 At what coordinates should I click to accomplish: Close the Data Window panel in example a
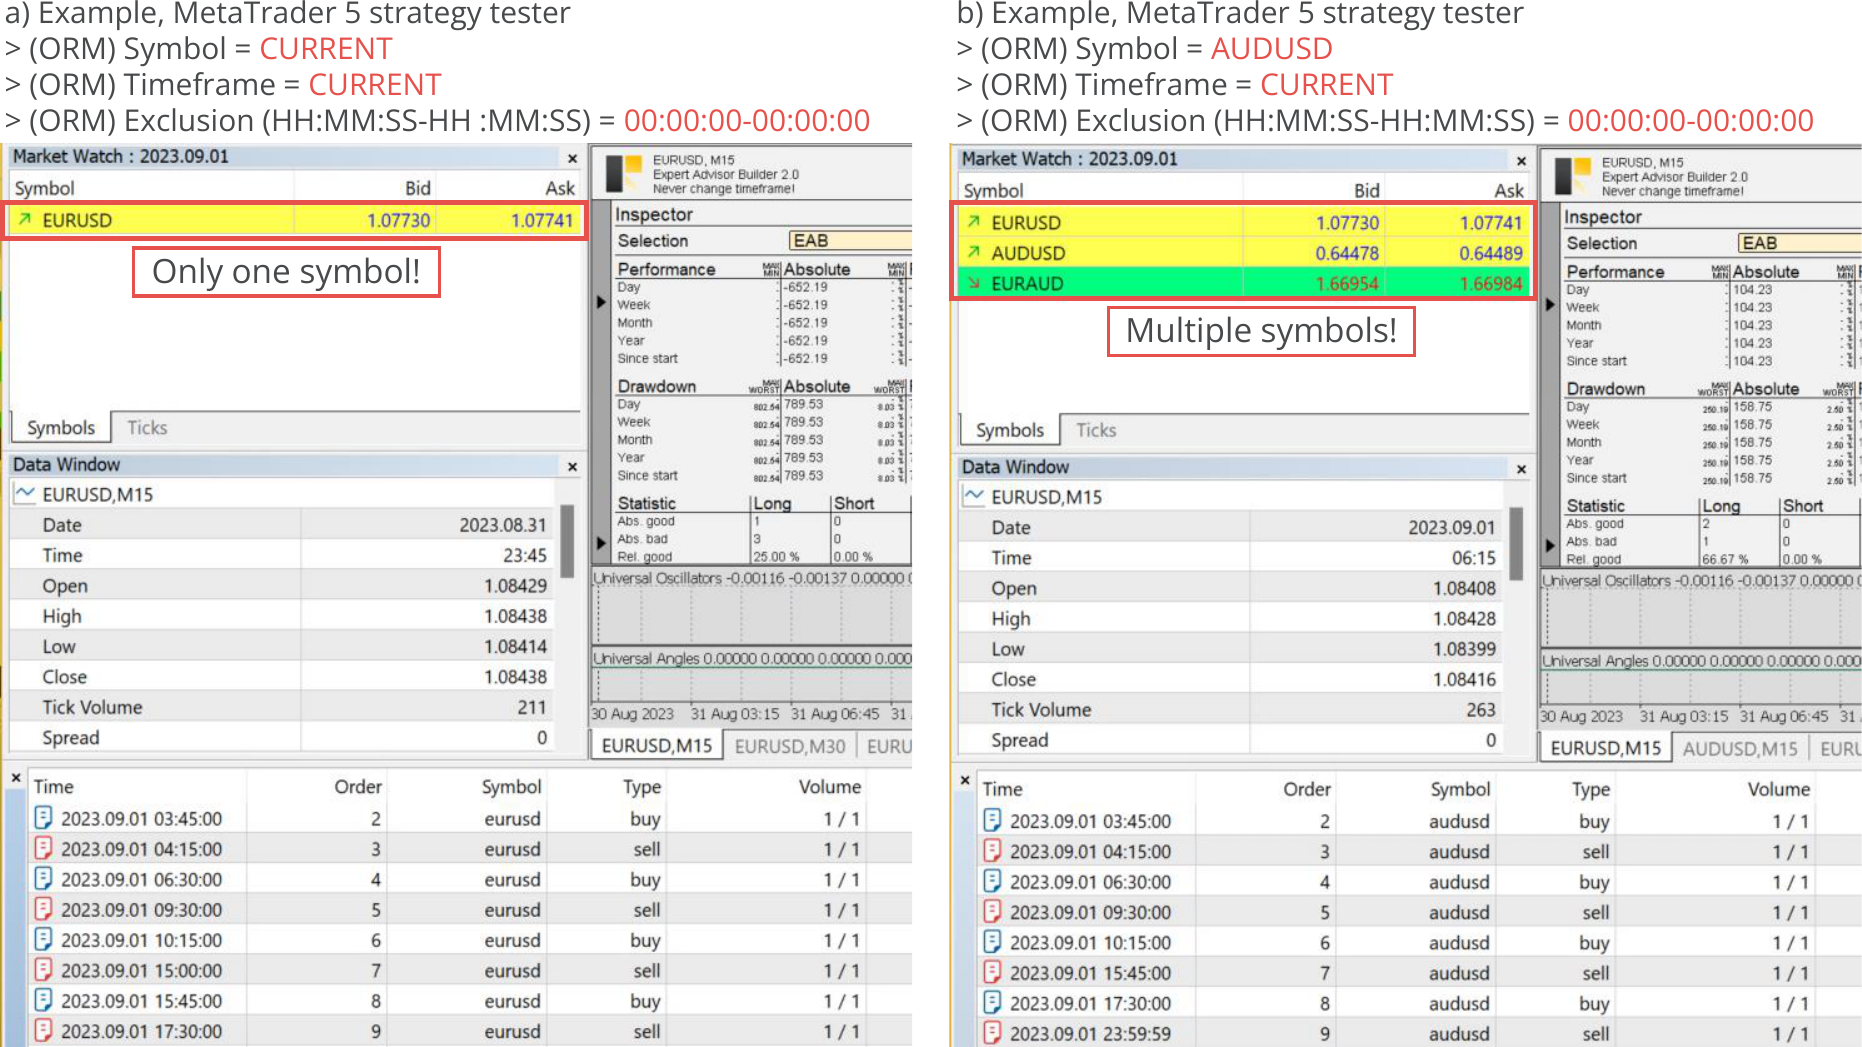pos(572,466)
